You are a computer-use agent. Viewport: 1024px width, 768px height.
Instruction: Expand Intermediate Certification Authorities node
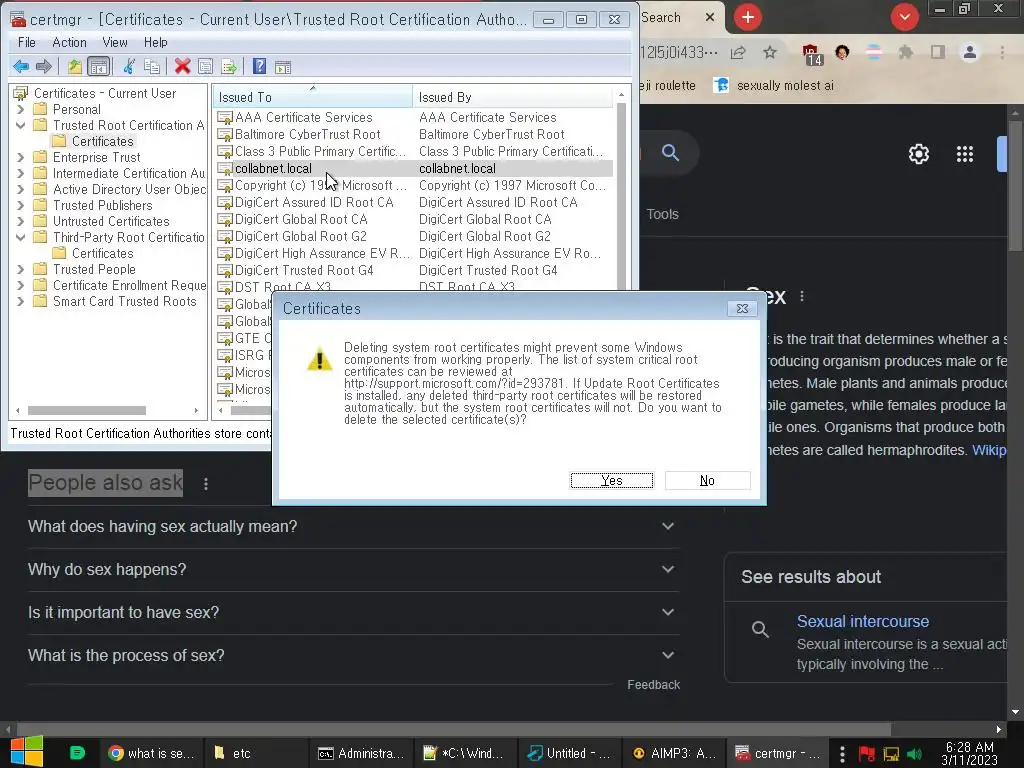point(20,173)
